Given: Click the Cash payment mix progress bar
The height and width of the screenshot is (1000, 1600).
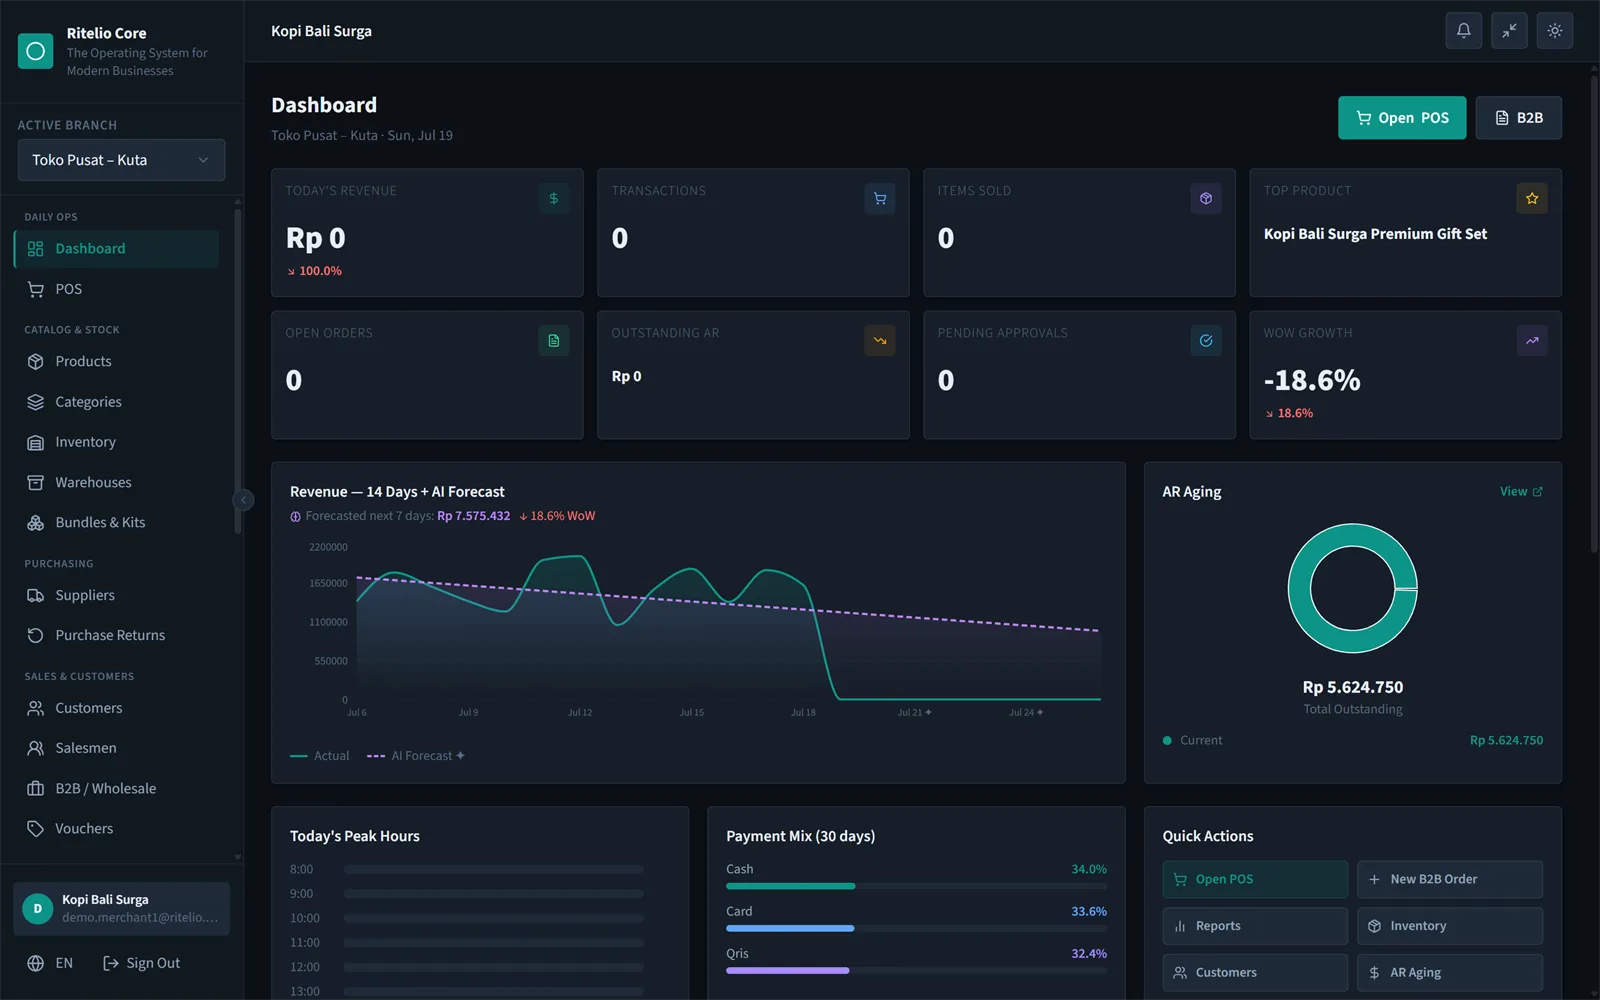Looking at the screenshot, I should tap(916, 886).
